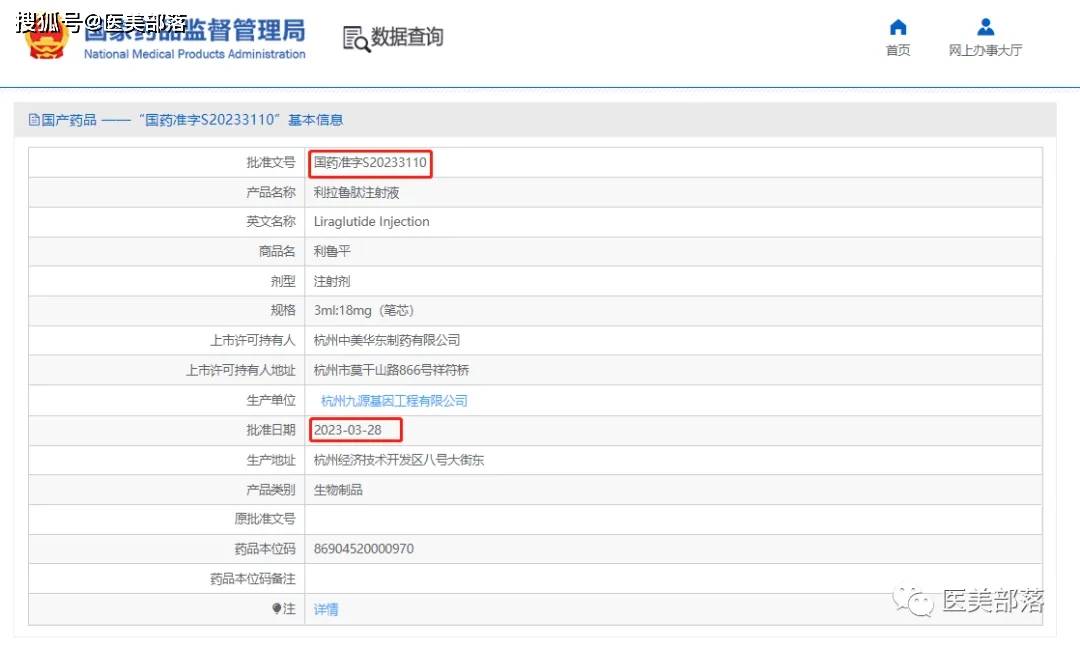This screenshot has width=1080, height=648.
Task: Click the 药品本位码 row label
Action: (x=264, y=549)
